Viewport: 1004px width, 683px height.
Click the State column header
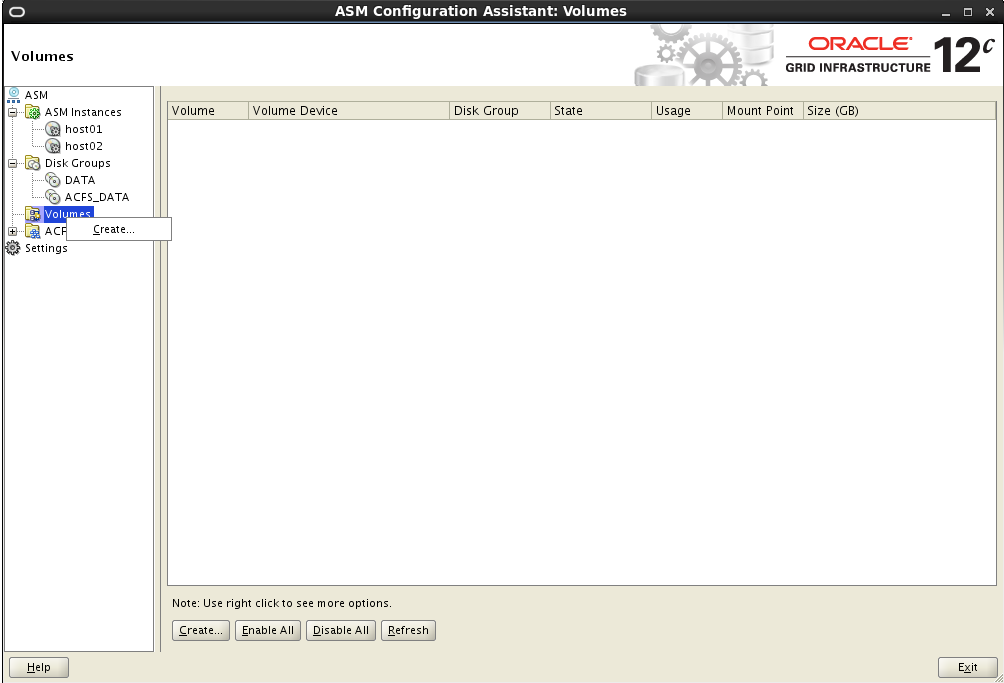click(601, 111)
